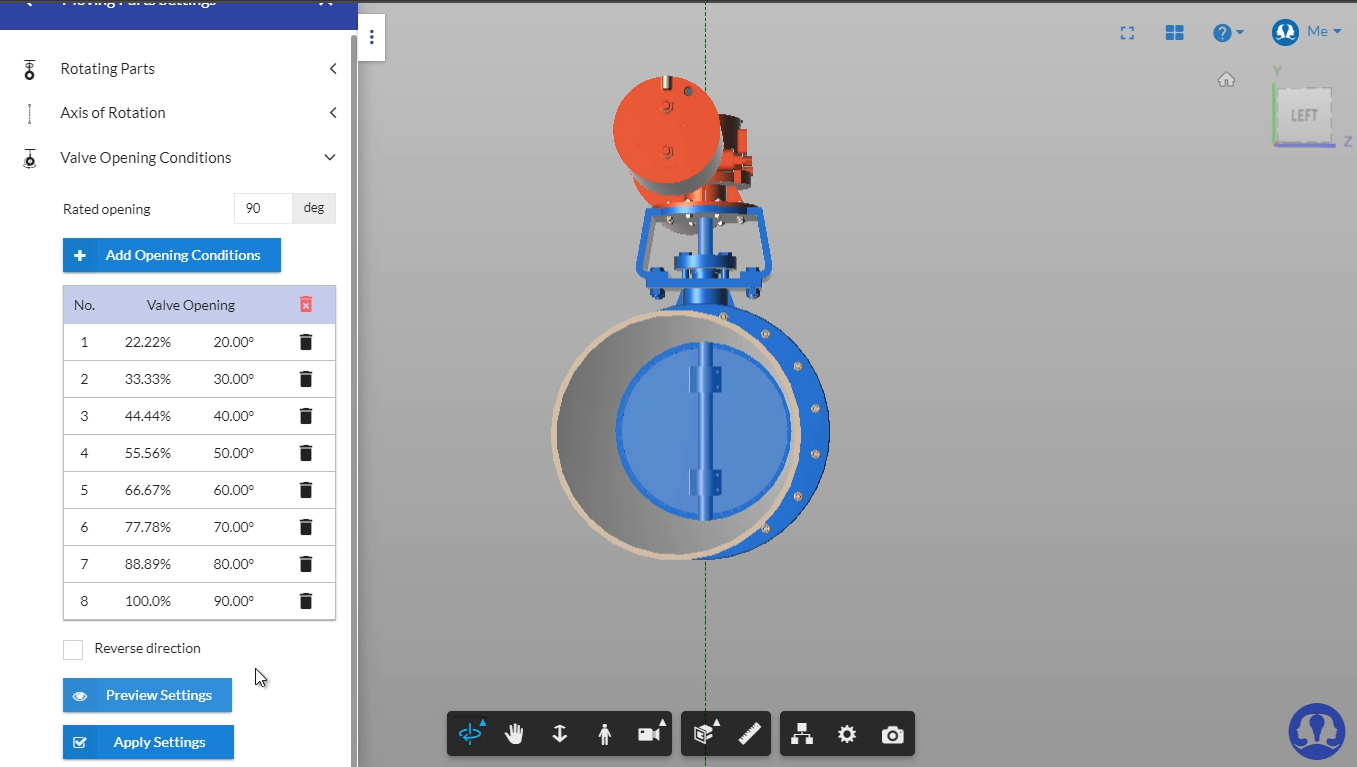The image size is (1357, 767).
Task: Delete row 5 opening 60.00°
Action: click(306, 490)
